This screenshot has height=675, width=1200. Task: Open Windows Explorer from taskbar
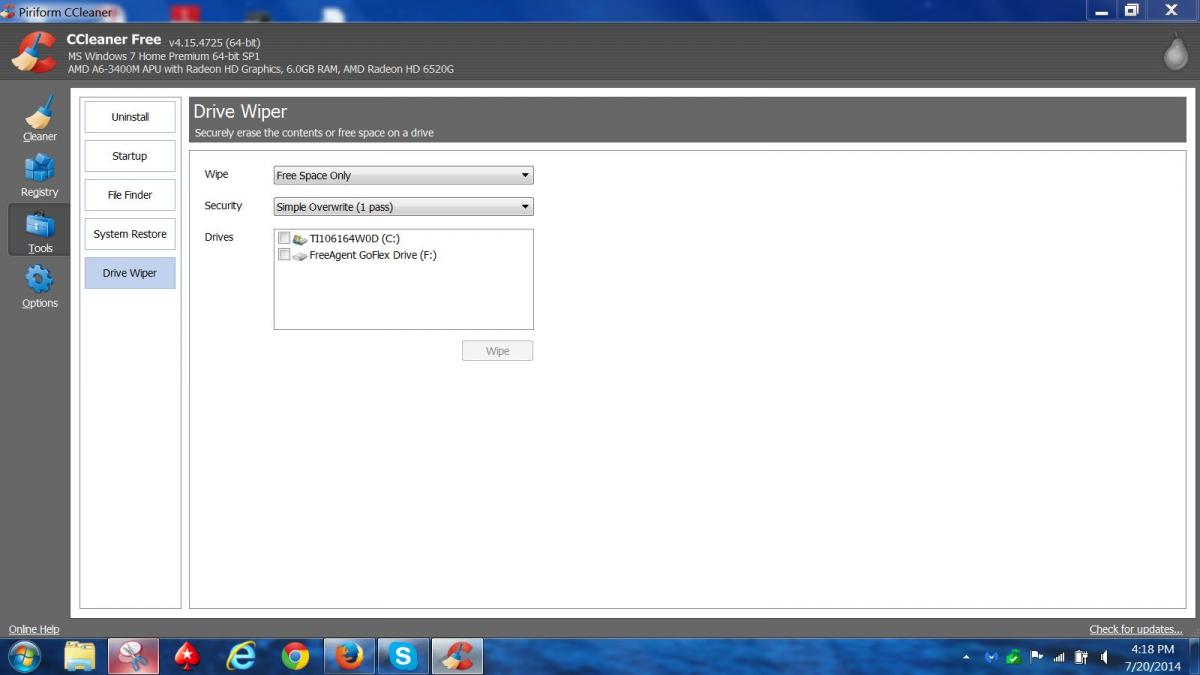pos(79,656)
